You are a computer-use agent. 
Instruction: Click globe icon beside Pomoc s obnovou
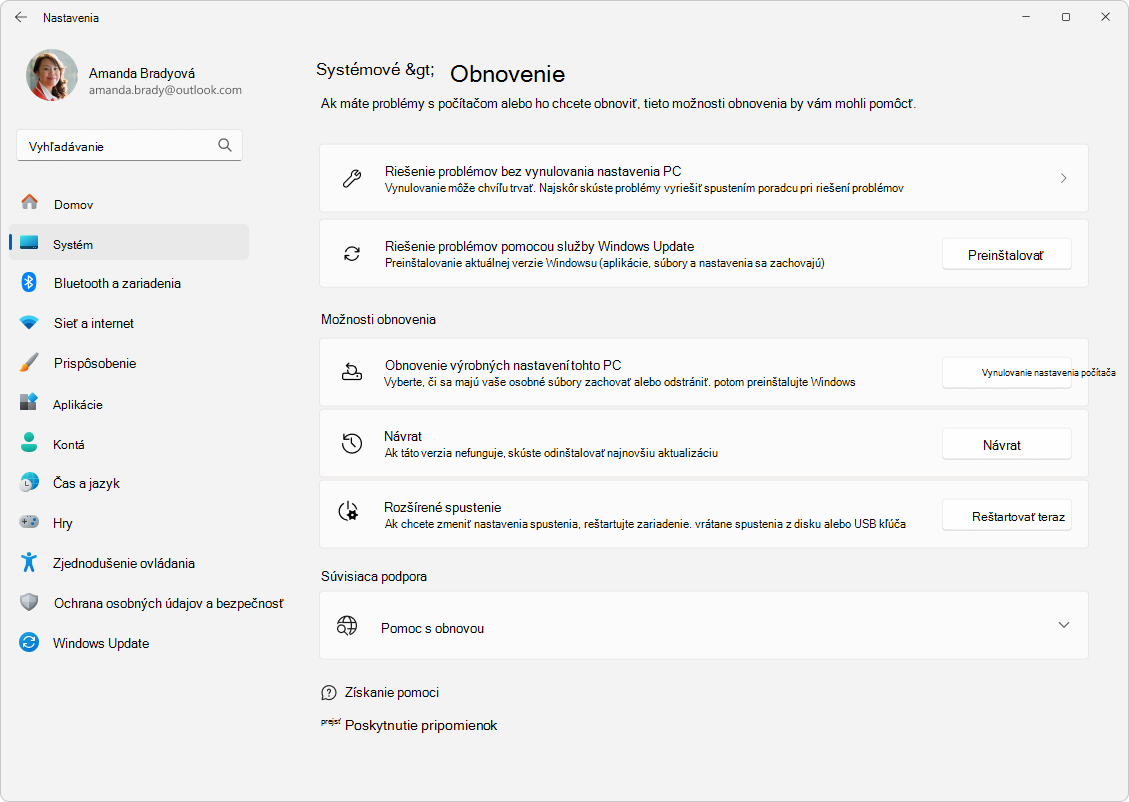pyautogui.click(x=347, y=626)
